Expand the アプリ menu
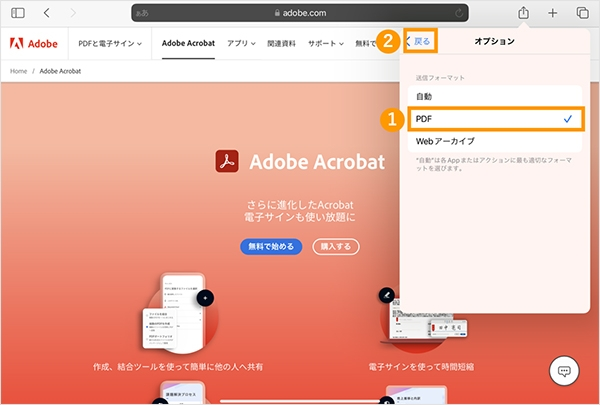This screenshot has height=405, width=600. pos(241,44)
